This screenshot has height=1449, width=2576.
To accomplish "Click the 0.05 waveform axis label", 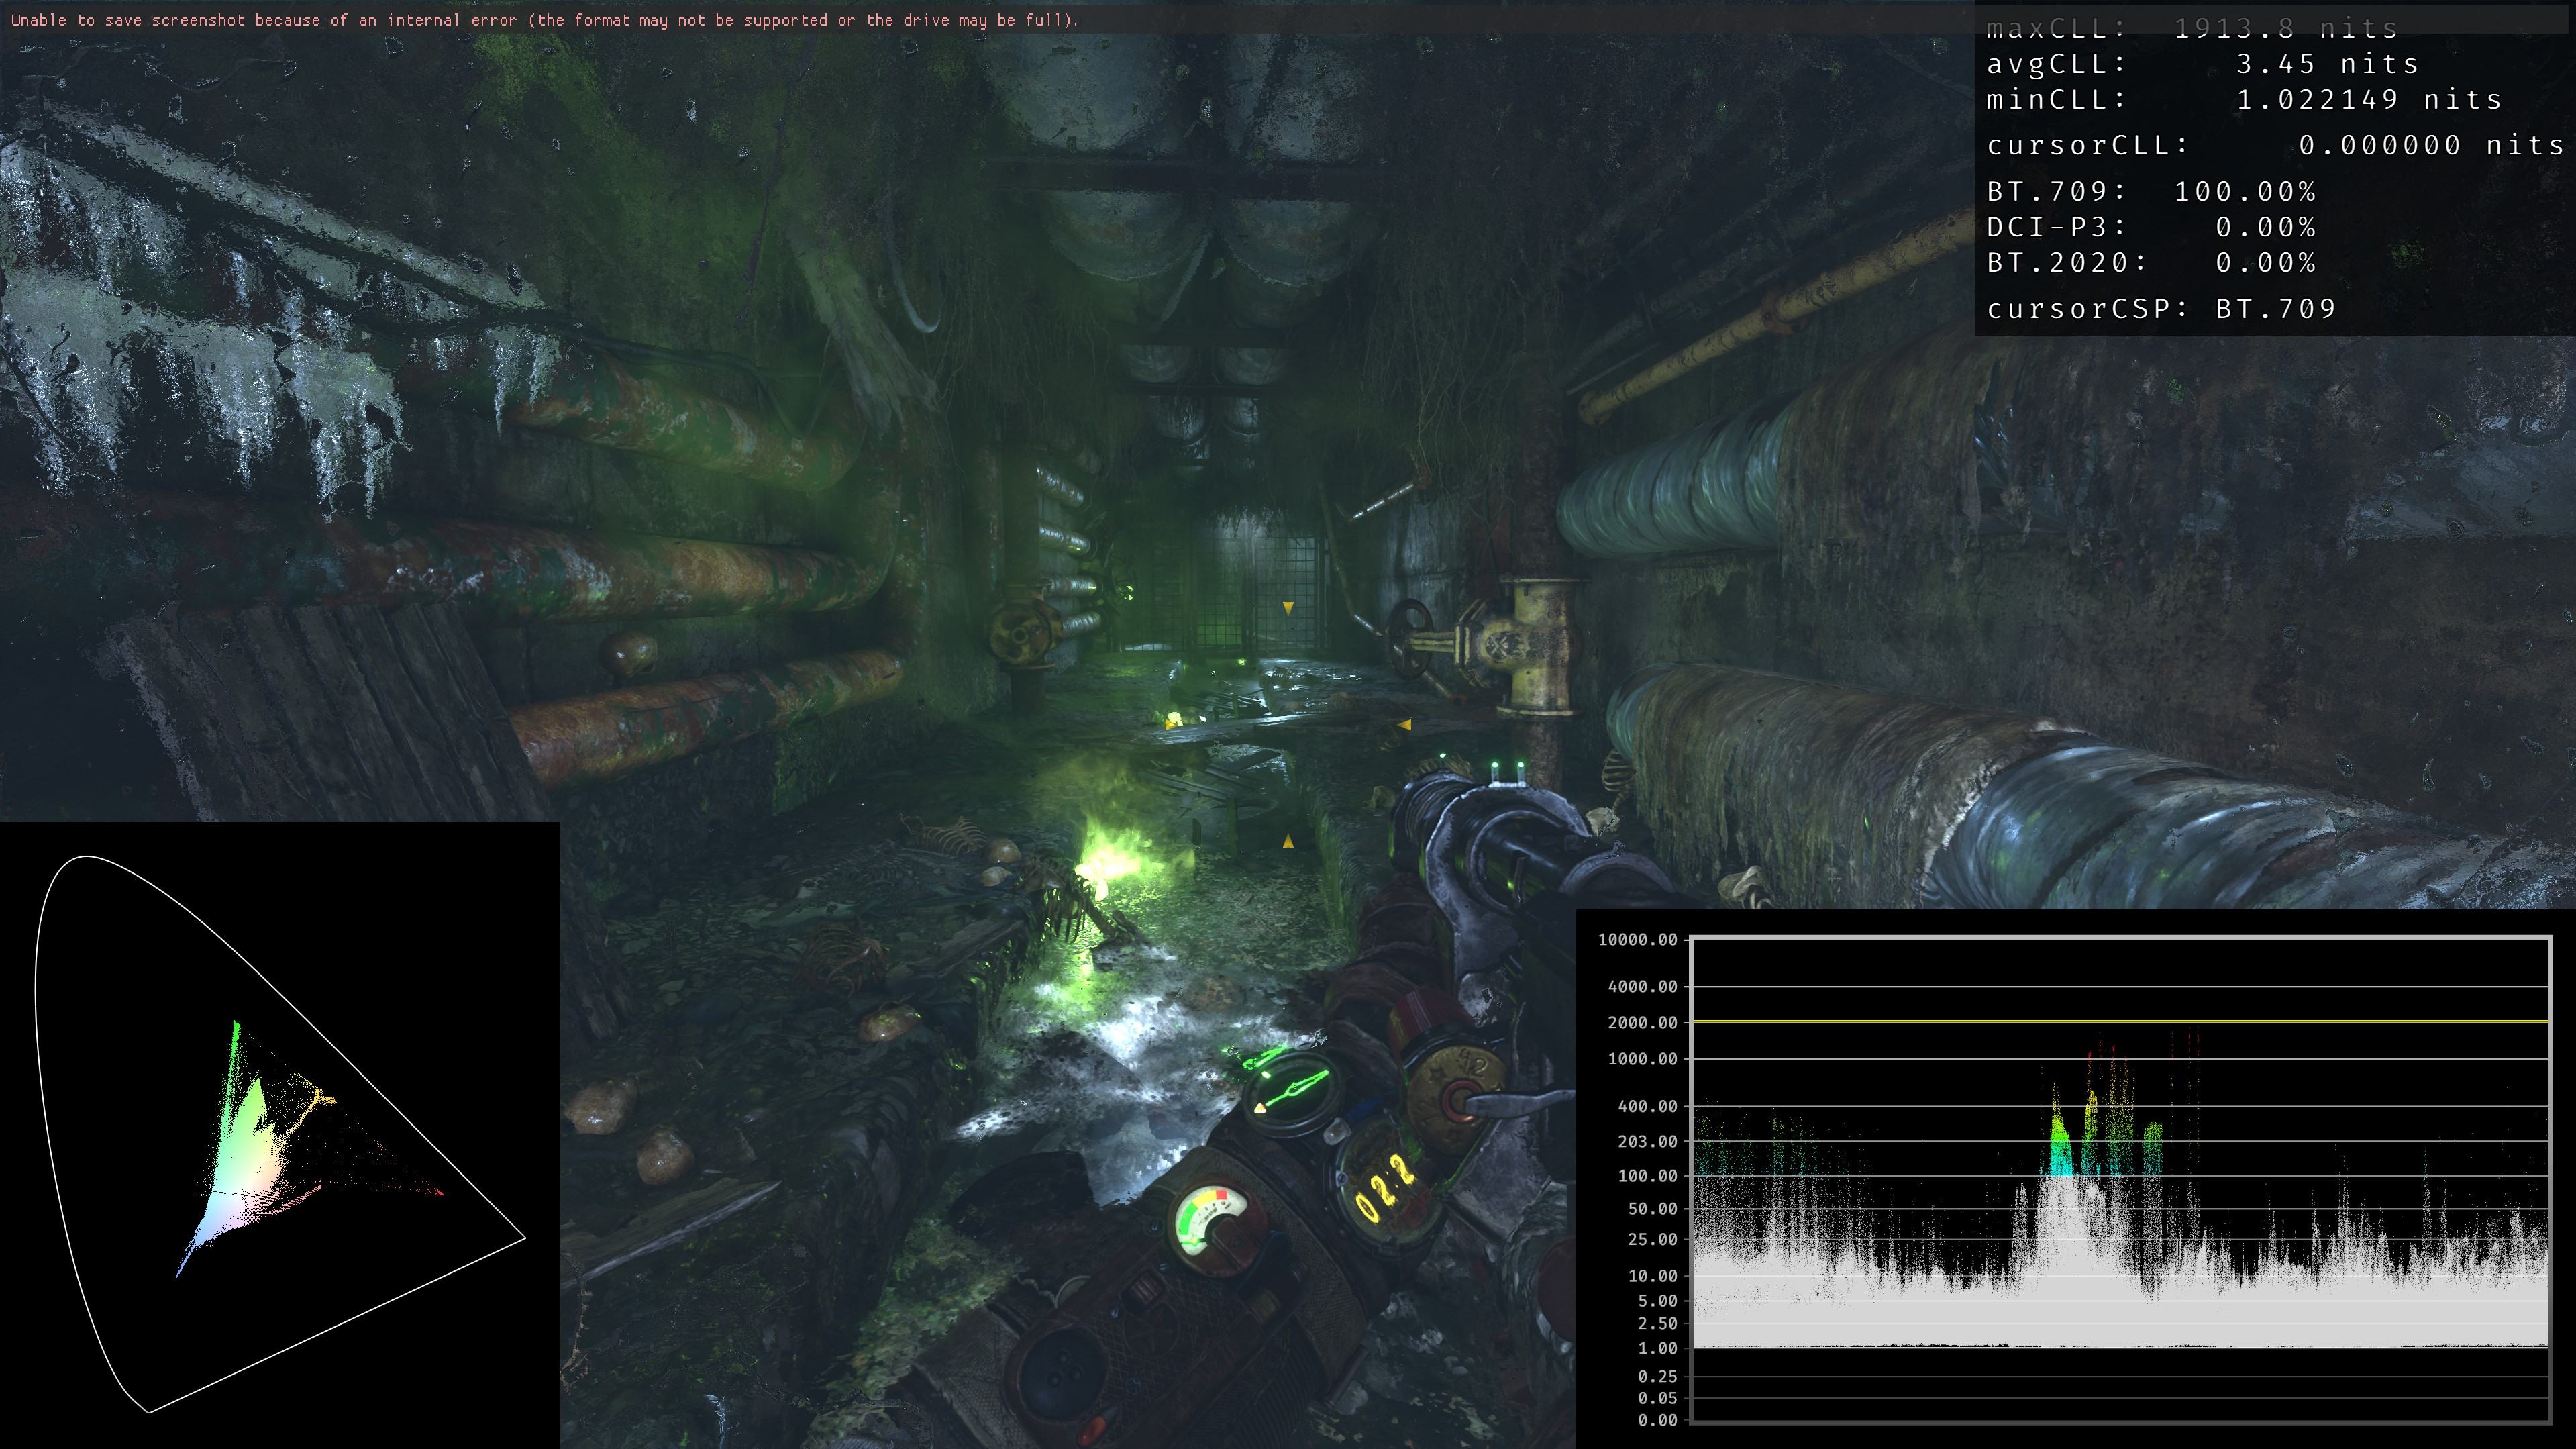I will click(1657, 1399).
